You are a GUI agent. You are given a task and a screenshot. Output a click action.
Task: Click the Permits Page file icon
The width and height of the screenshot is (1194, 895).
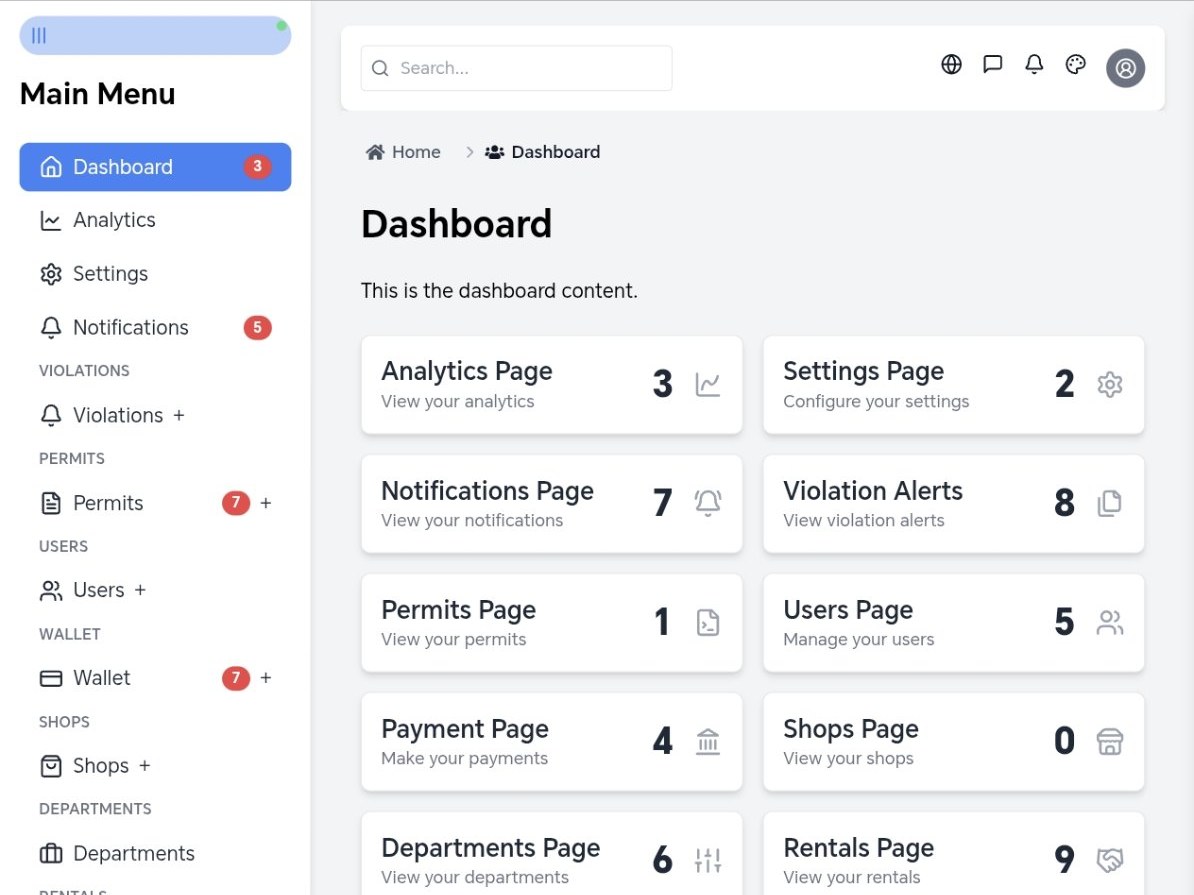coord(707,622)
